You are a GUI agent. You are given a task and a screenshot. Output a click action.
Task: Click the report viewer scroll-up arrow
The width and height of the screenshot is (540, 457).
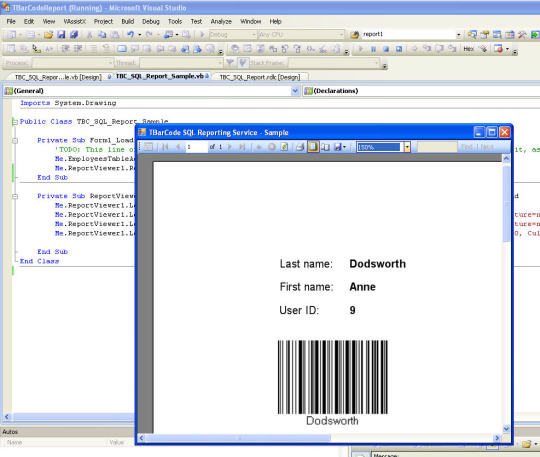coord(506,158)
